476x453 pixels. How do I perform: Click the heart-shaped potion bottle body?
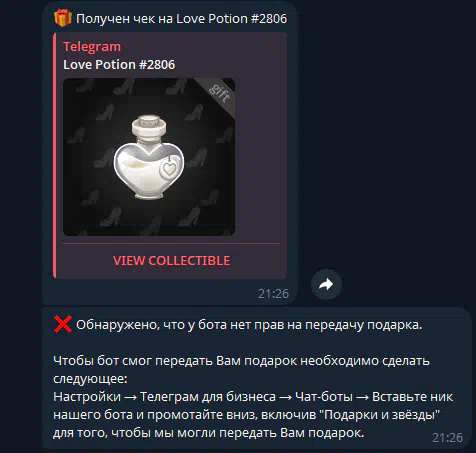click(149, 171)
